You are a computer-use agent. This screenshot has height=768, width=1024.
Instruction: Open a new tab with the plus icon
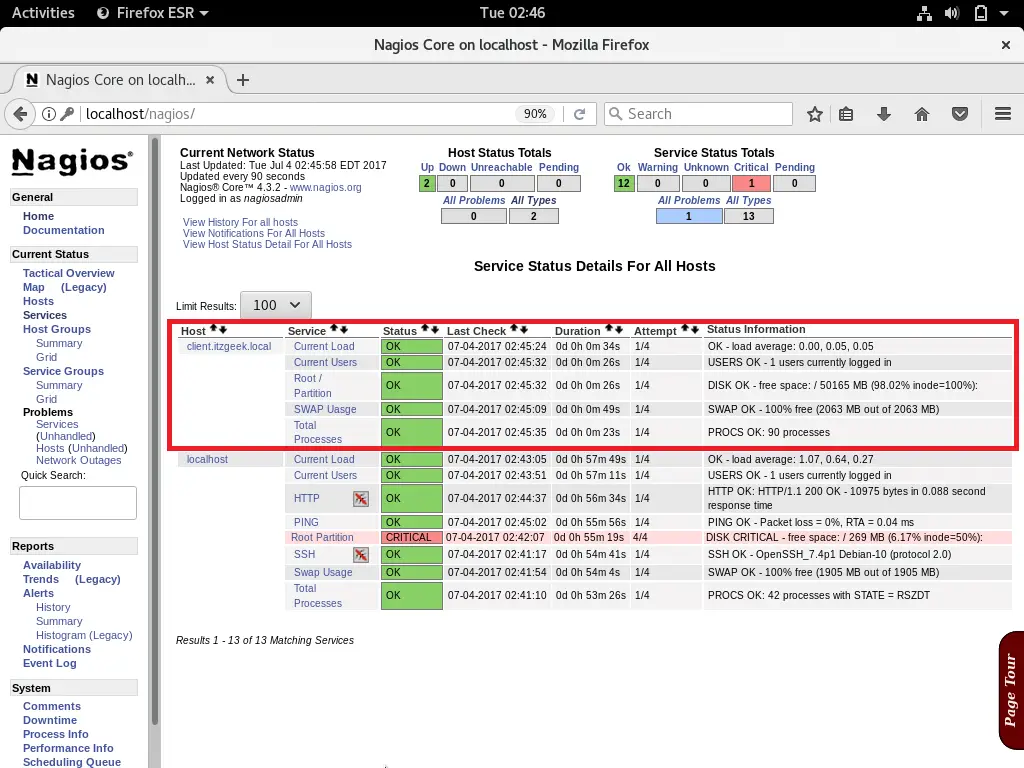point(243,80)
